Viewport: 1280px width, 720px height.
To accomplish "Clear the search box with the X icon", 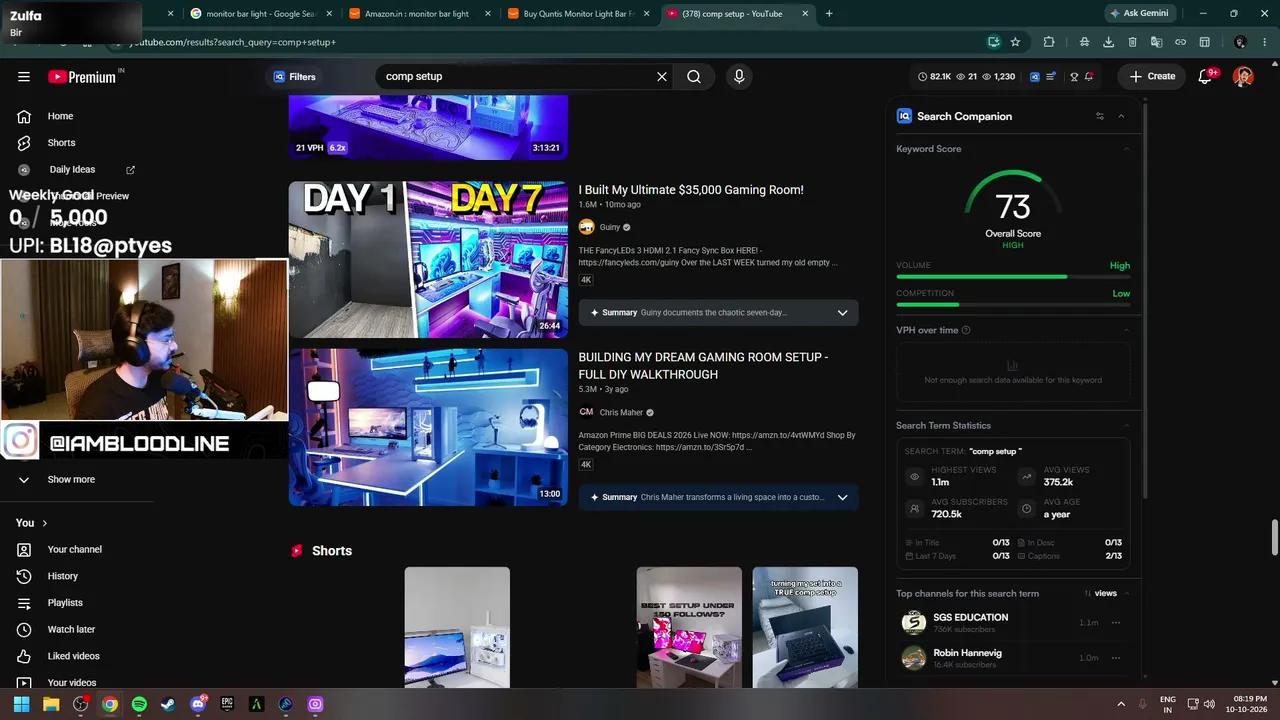I will [661, 76].
